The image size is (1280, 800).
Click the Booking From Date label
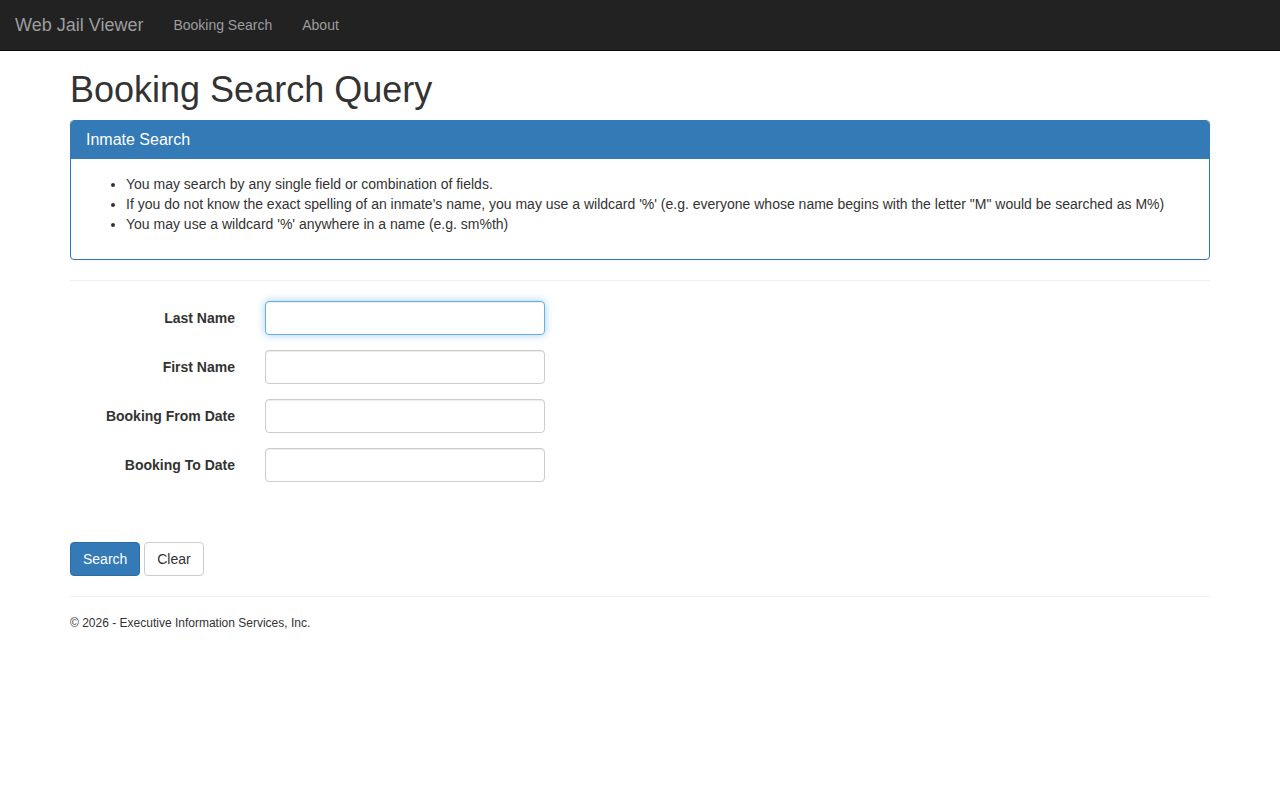pyautogui.click(x=171, y=416)
